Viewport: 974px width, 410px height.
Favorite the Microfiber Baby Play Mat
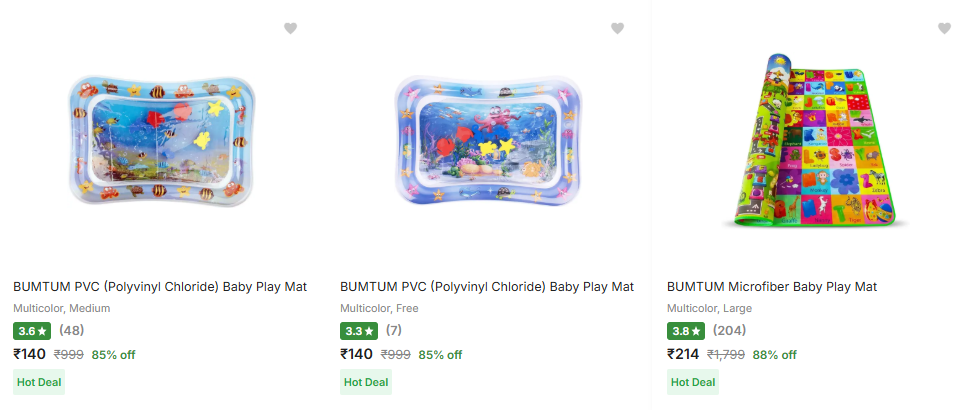click(944, 29)
